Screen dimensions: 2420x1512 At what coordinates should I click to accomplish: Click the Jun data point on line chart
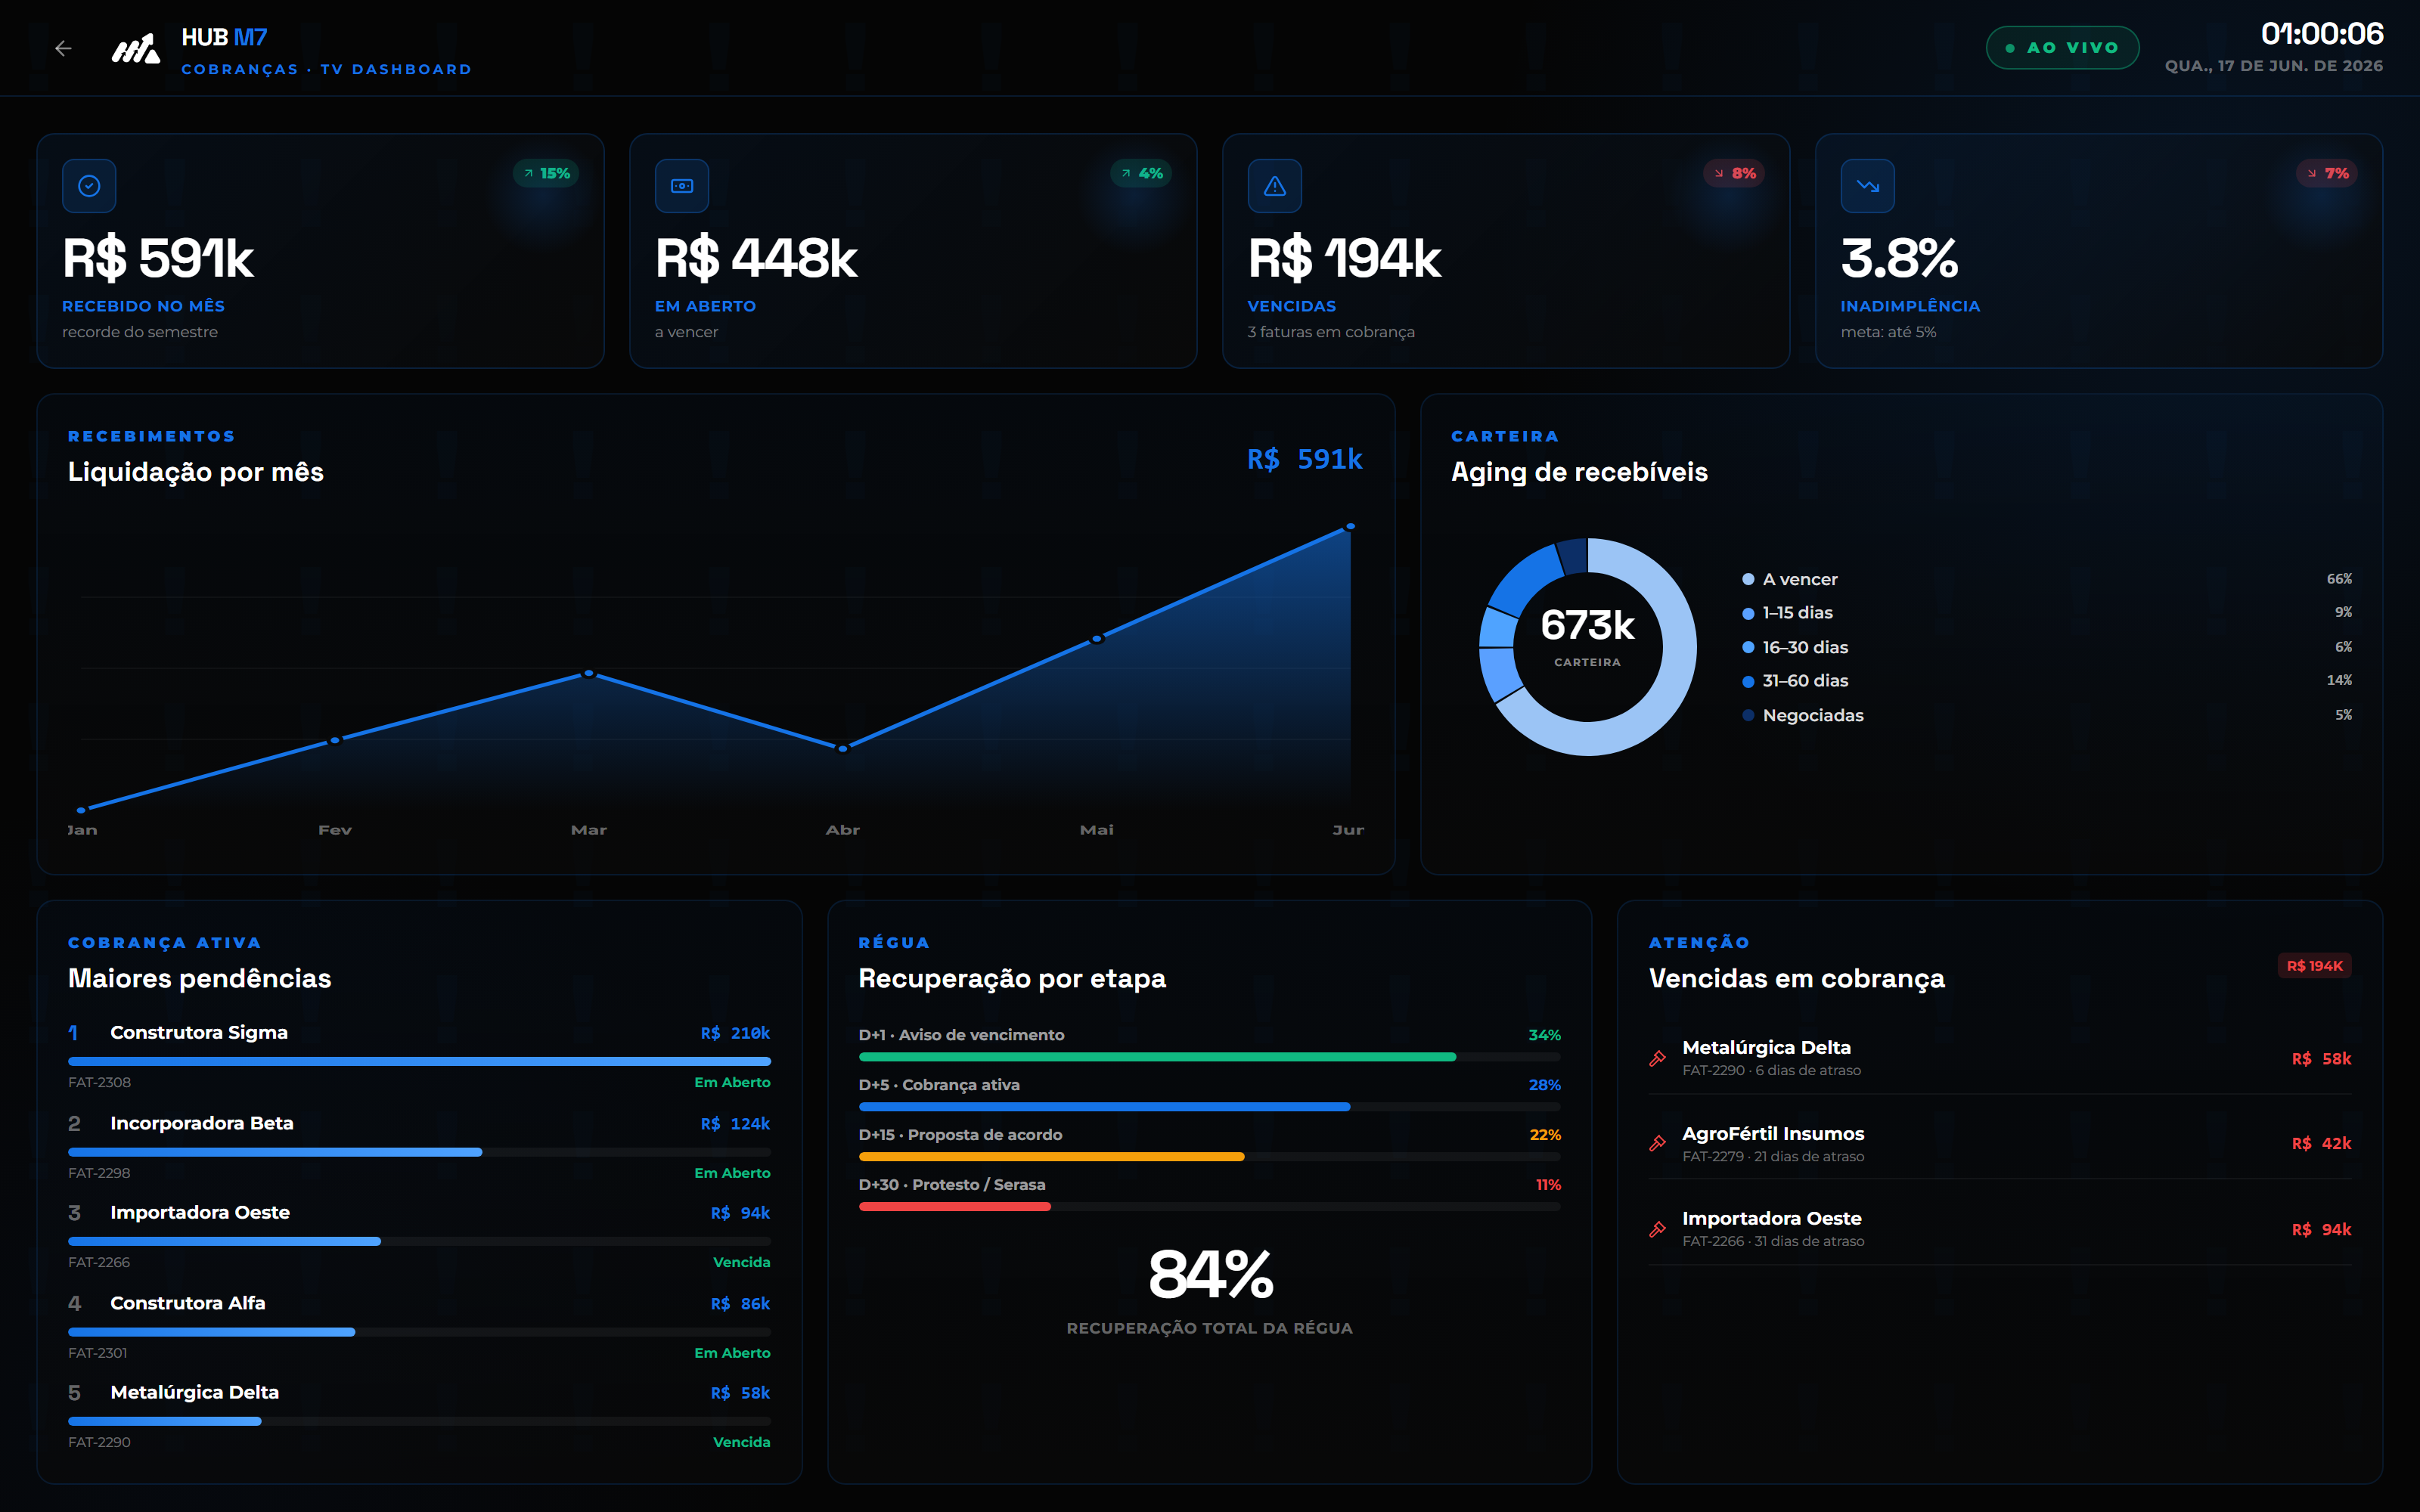point(1350,526)
